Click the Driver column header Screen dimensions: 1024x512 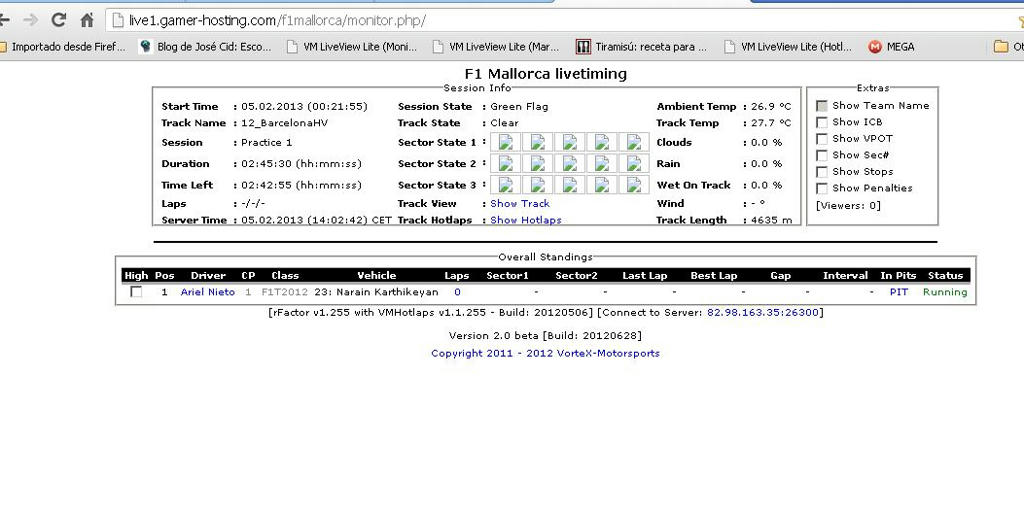point(208,276)
